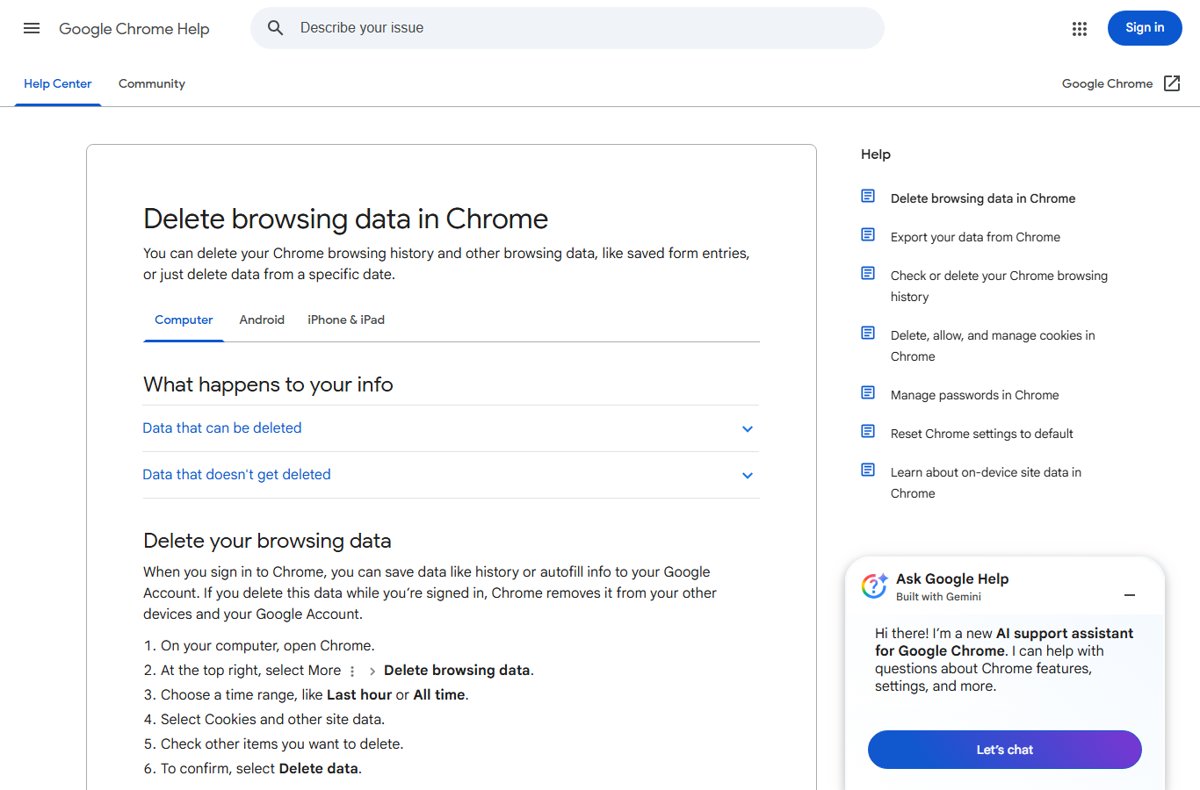
Task: Open Export your data from Chrome article
Action: 975,237
